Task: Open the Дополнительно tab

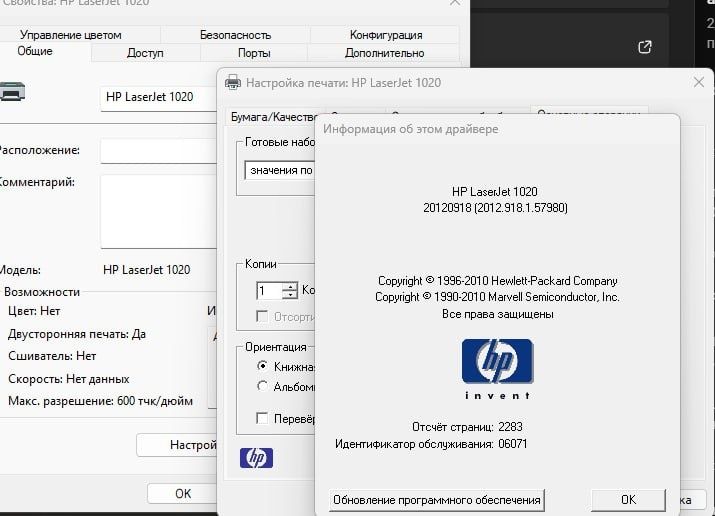Action: (x=384, y=53)
